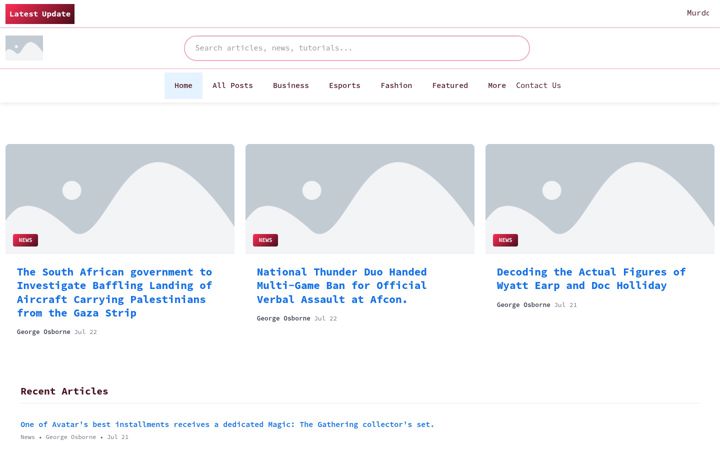Screen dimensions: 720x450
Task: Click George Osborne under Wyatt Earp article
Action: click(523, 304)
